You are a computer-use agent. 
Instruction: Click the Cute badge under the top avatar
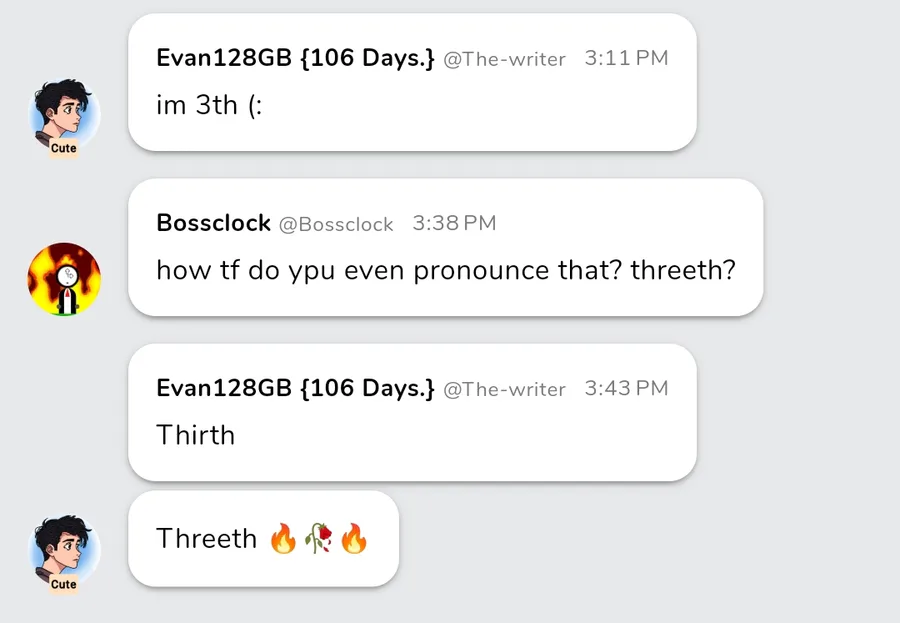64,148
